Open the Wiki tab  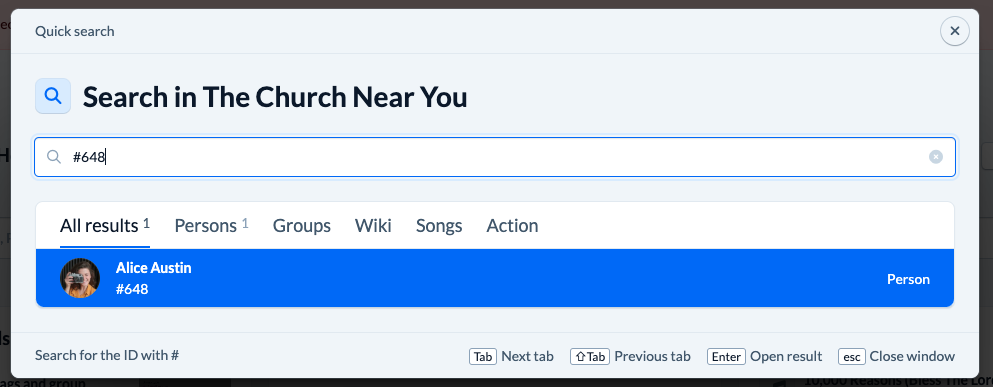[373, 225]
